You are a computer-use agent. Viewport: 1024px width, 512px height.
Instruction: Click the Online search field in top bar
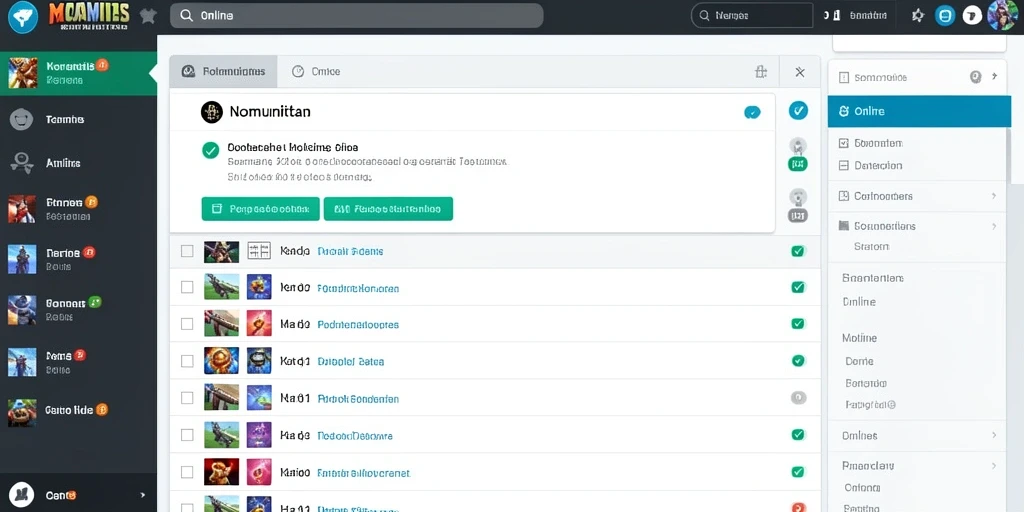[357, 16]
